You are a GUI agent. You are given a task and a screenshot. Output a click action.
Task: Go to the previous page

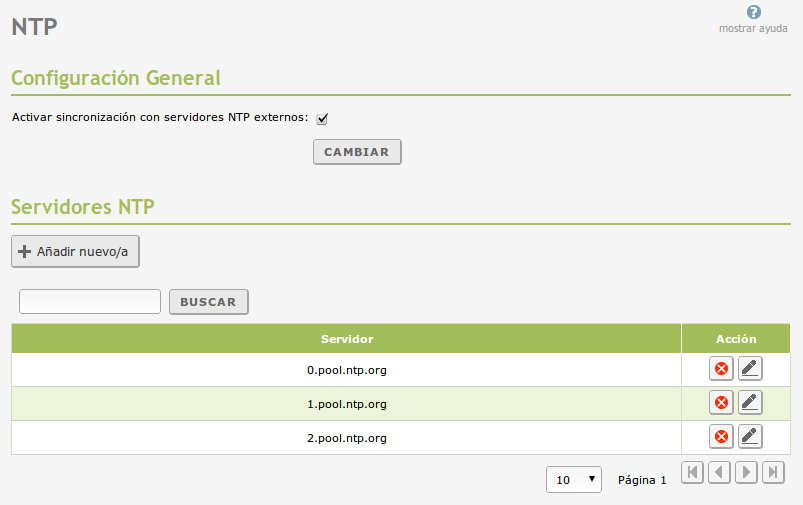point(719,473)
